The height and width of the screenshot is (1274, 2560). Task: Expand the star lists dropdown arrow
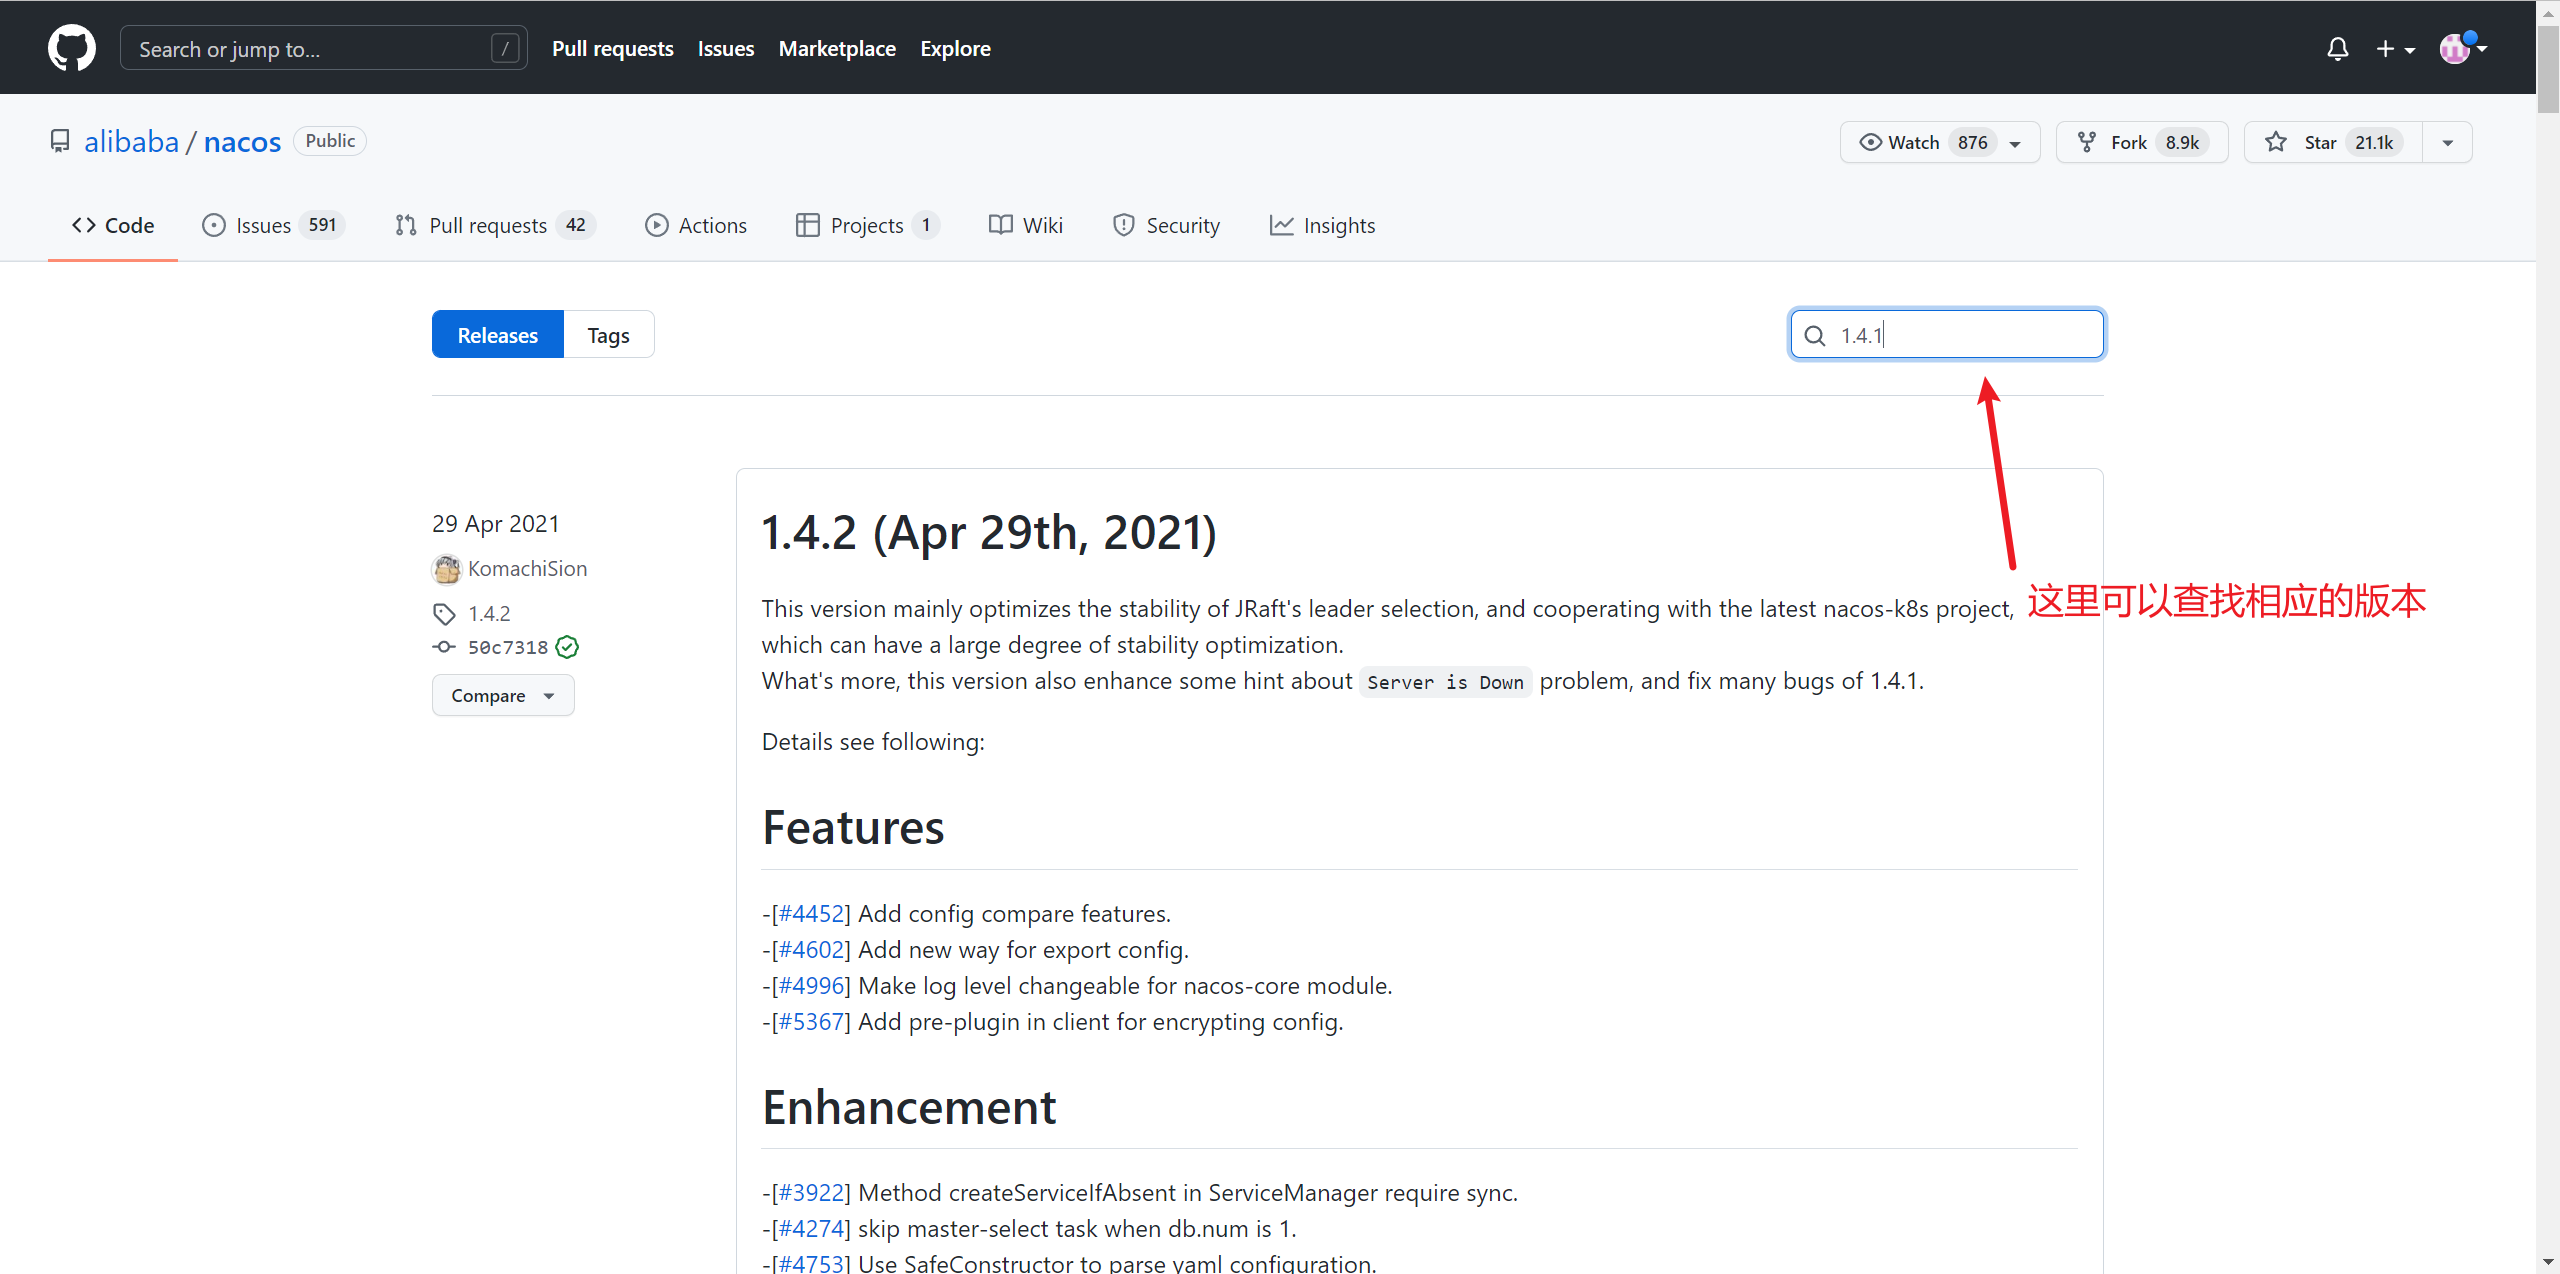tap(2447, 142)
